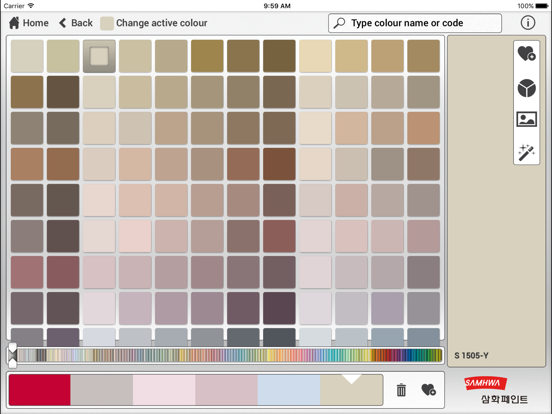Pick the rose swatch starting seventh row
Screen dimensions: 552x414
27,272
